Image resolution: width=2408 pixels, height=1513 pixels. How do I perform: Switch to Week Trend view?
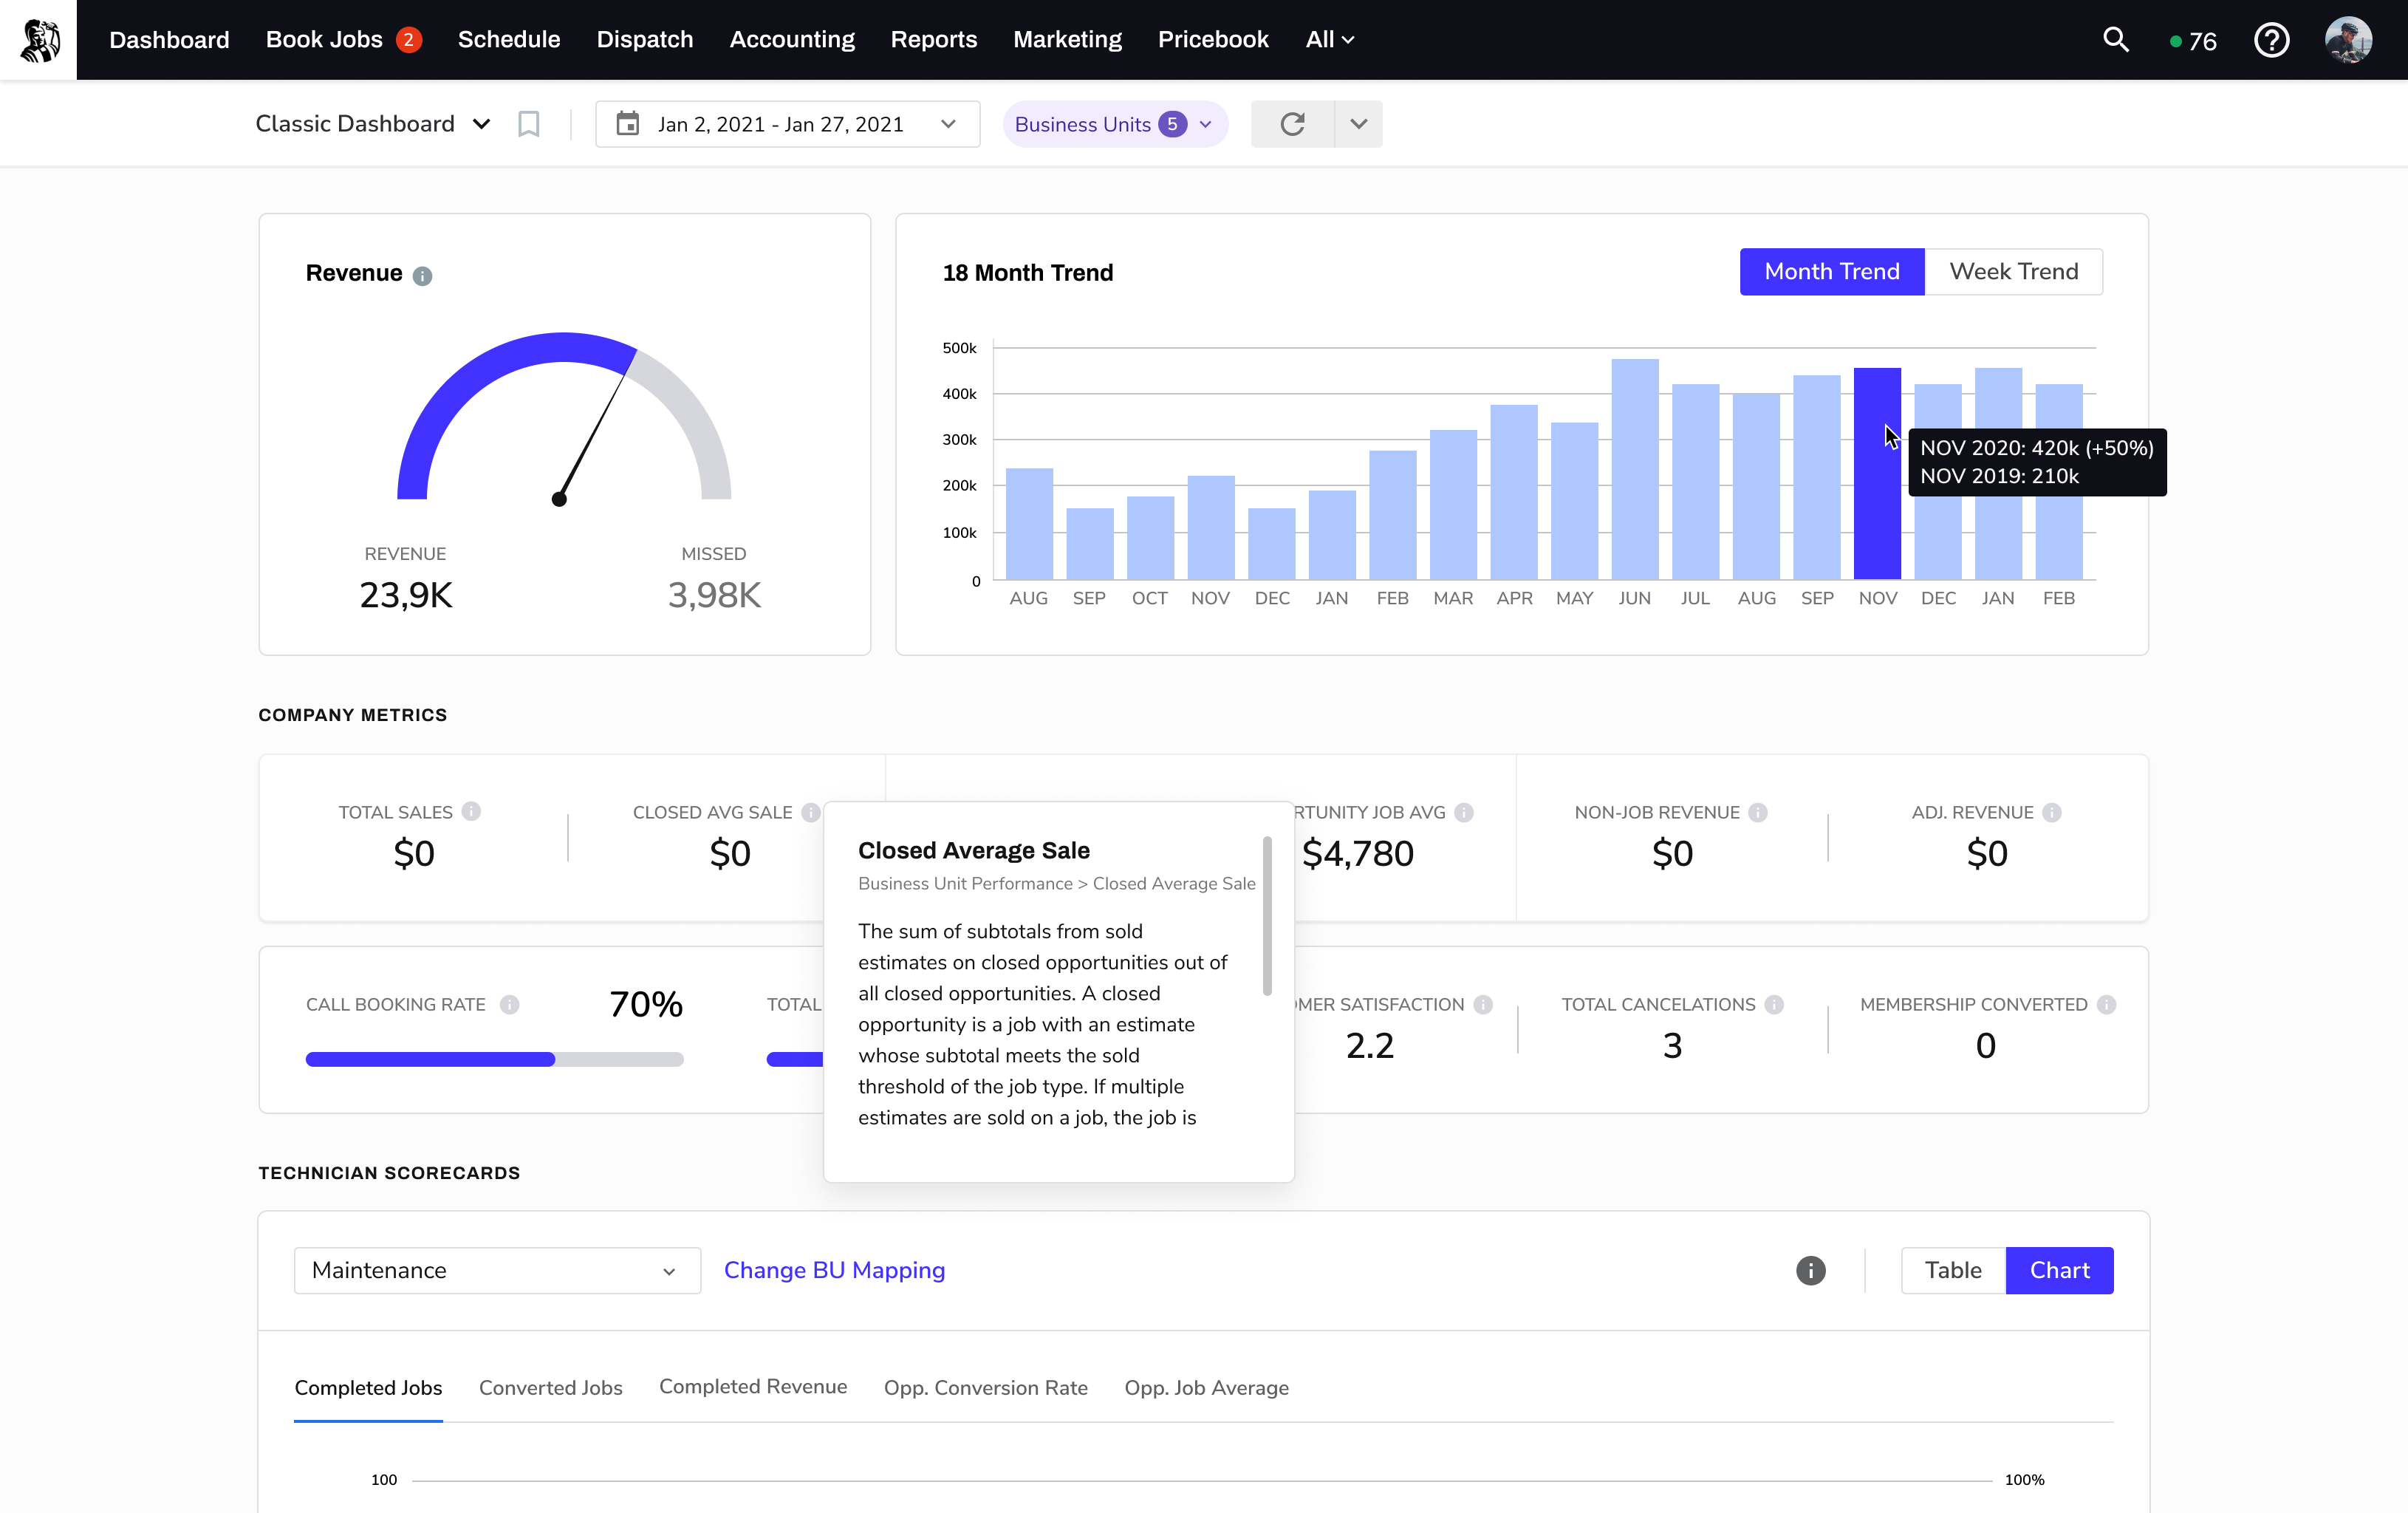[2013, 272]
